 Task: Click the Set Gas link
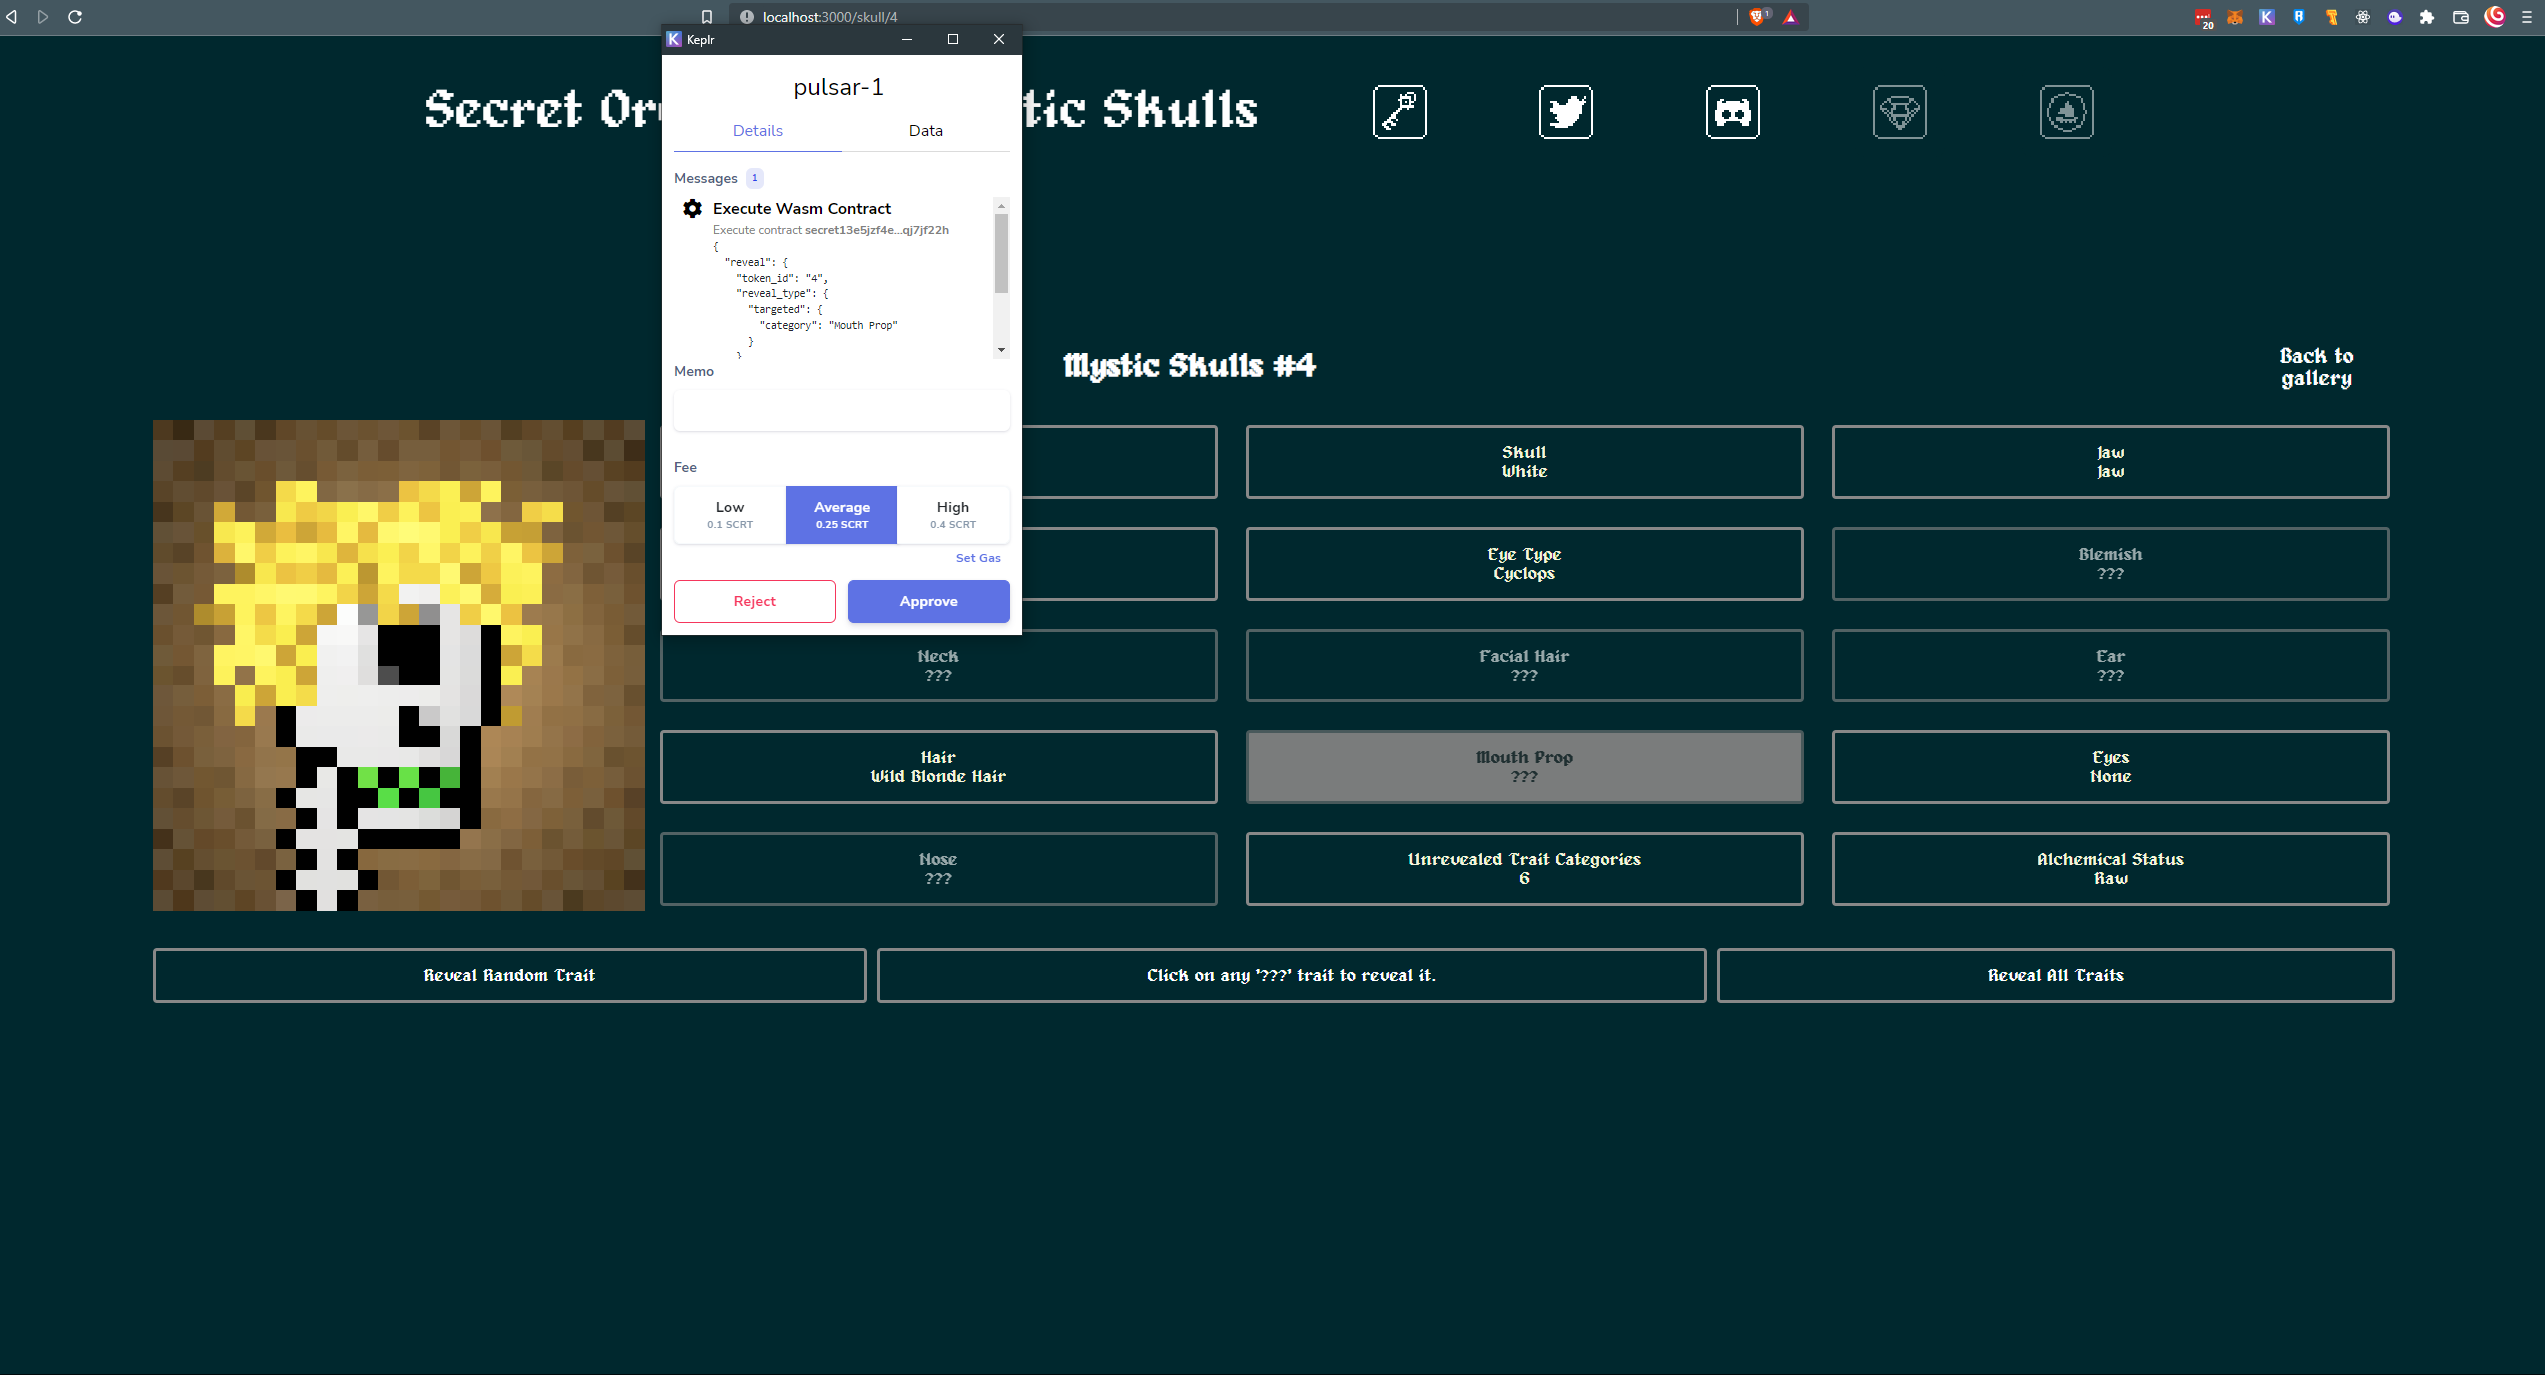tap(977, 558)
